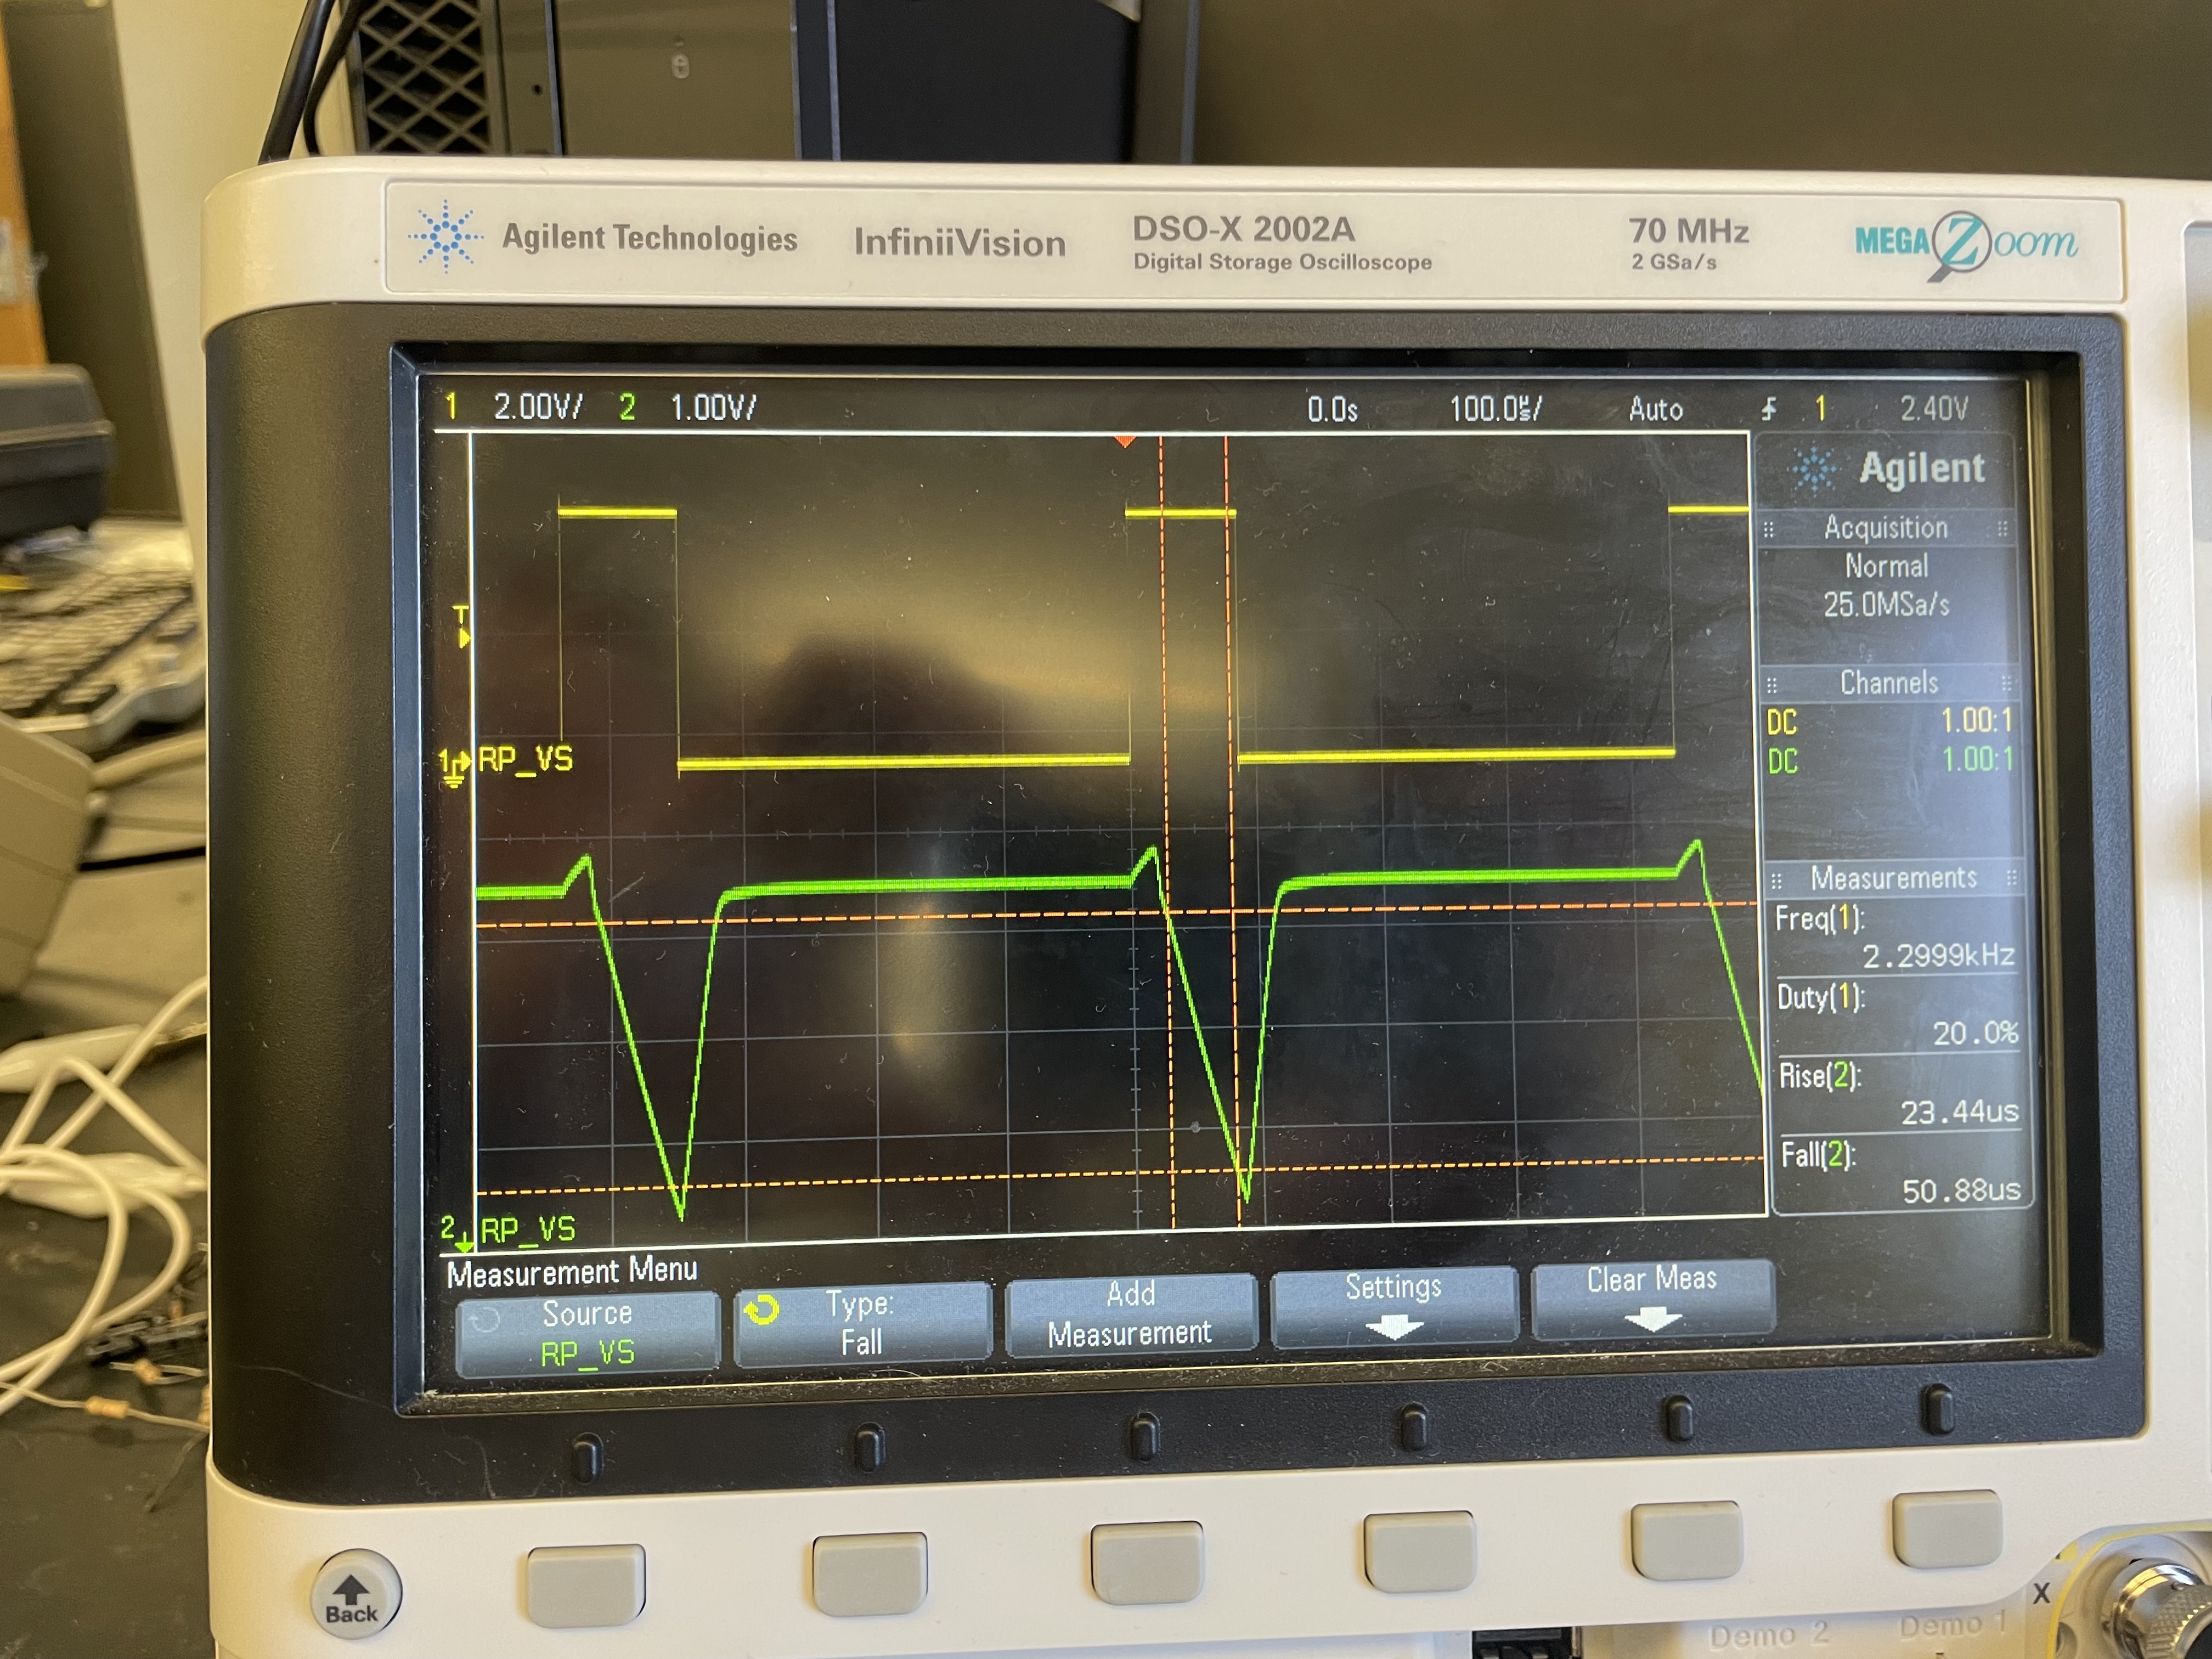
Task: Tap the 70 MHz bandwidth label
Action: (x=1688, y=232)
